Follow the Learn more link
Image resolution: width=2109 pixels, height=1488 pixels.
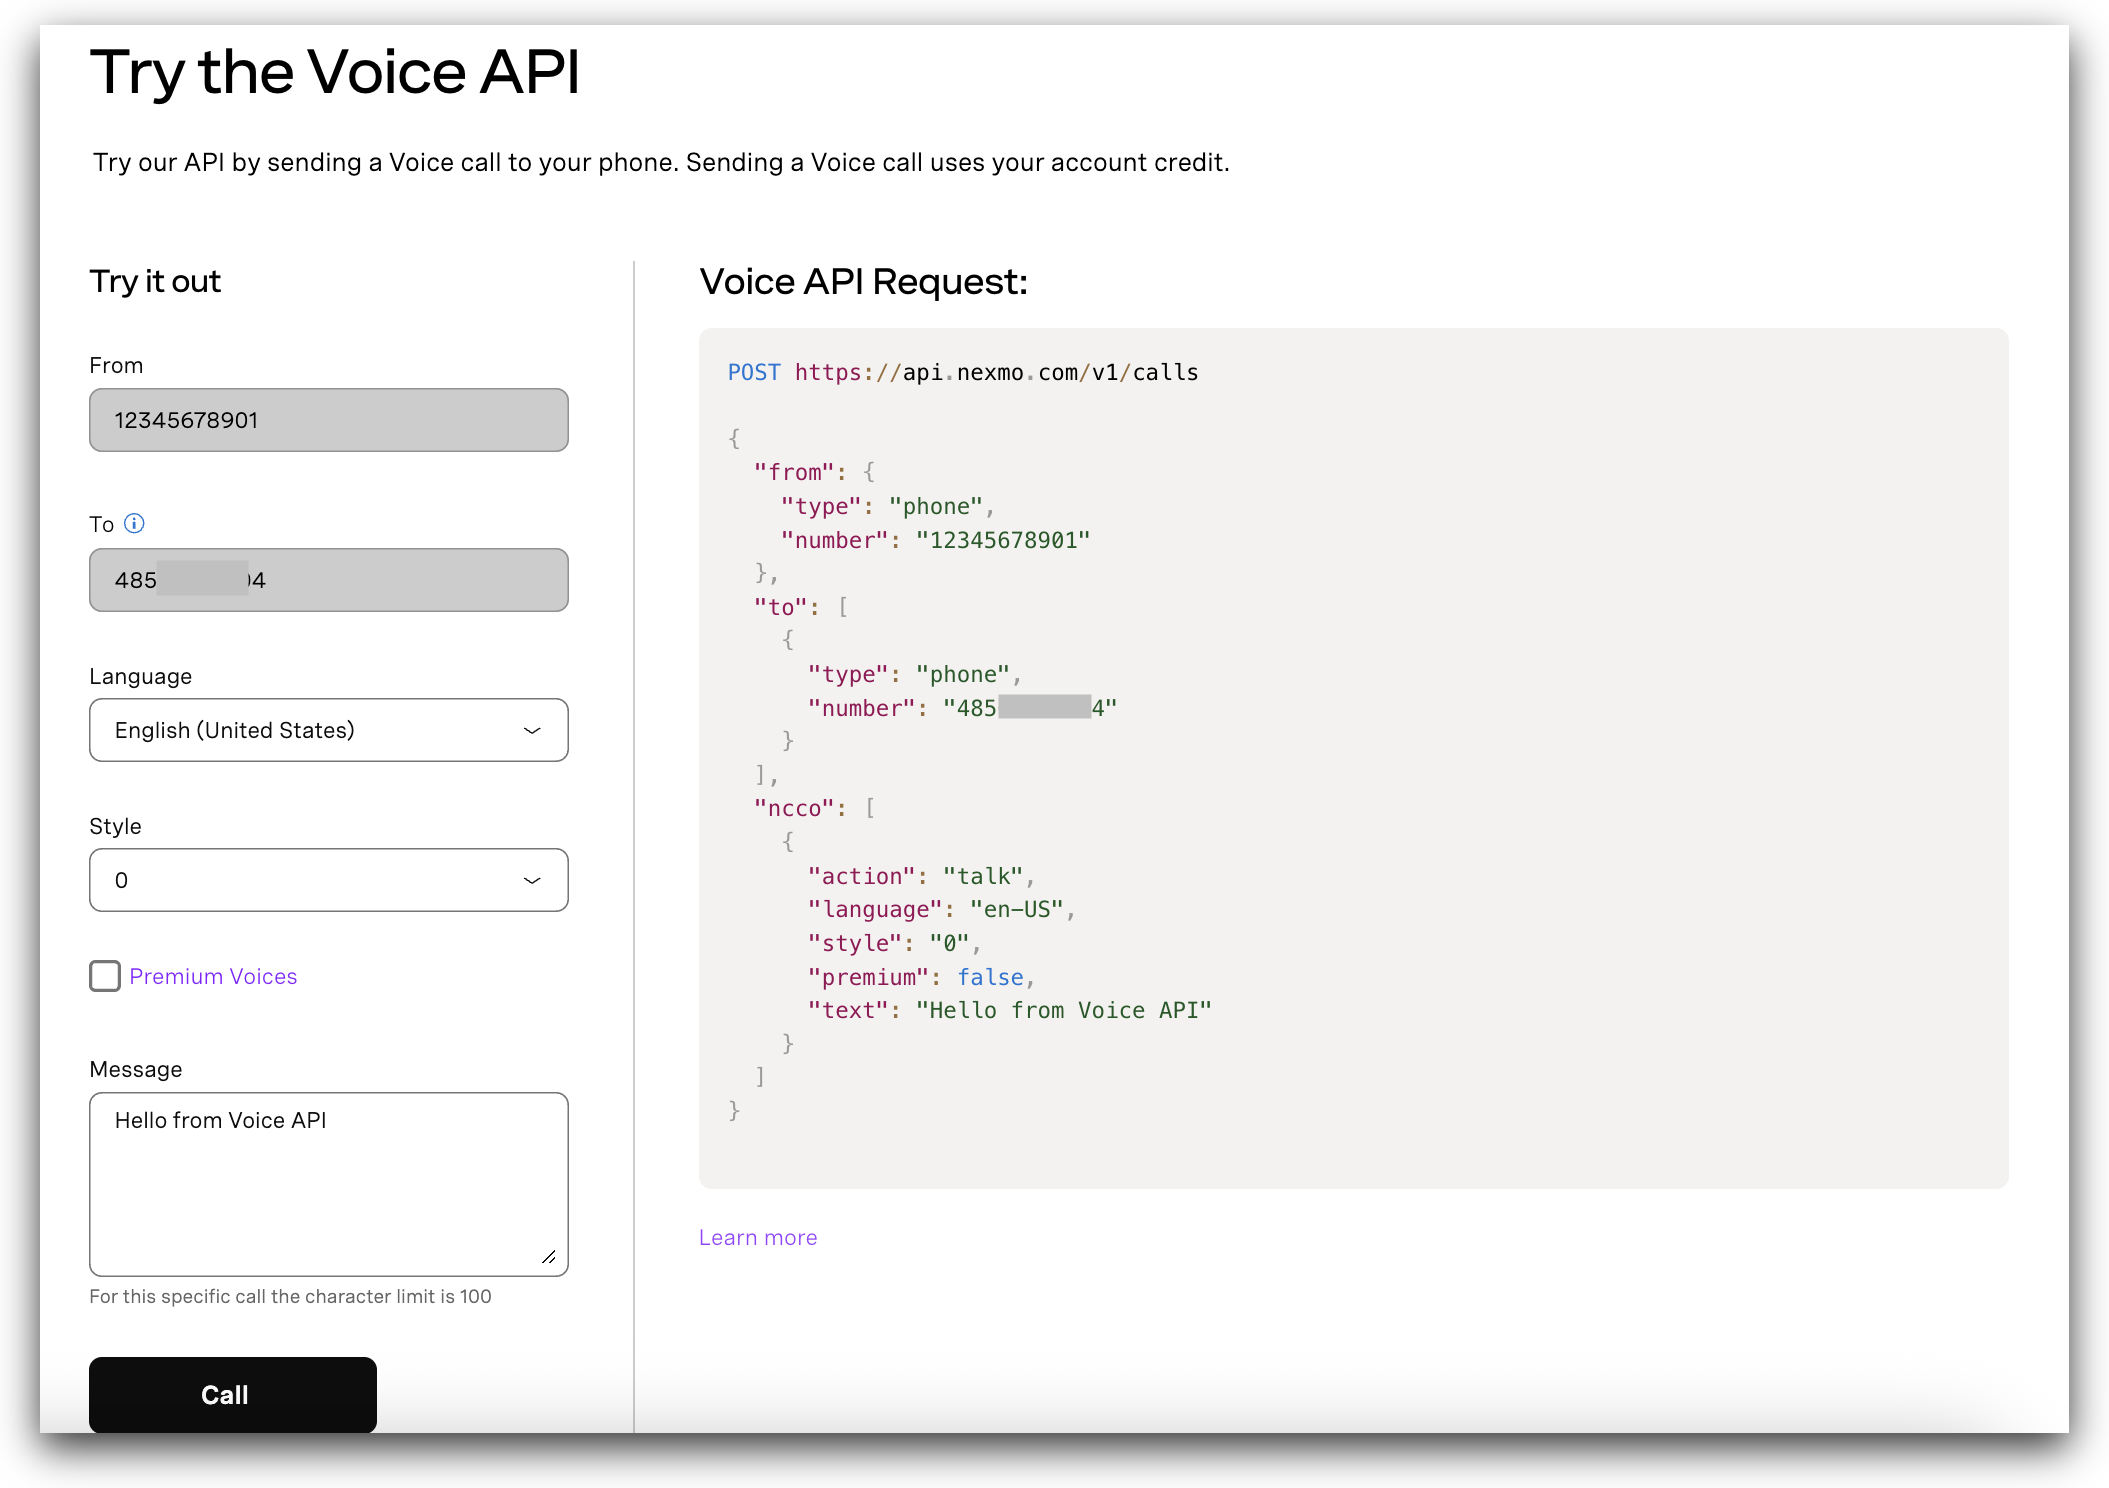point(757,1237)
